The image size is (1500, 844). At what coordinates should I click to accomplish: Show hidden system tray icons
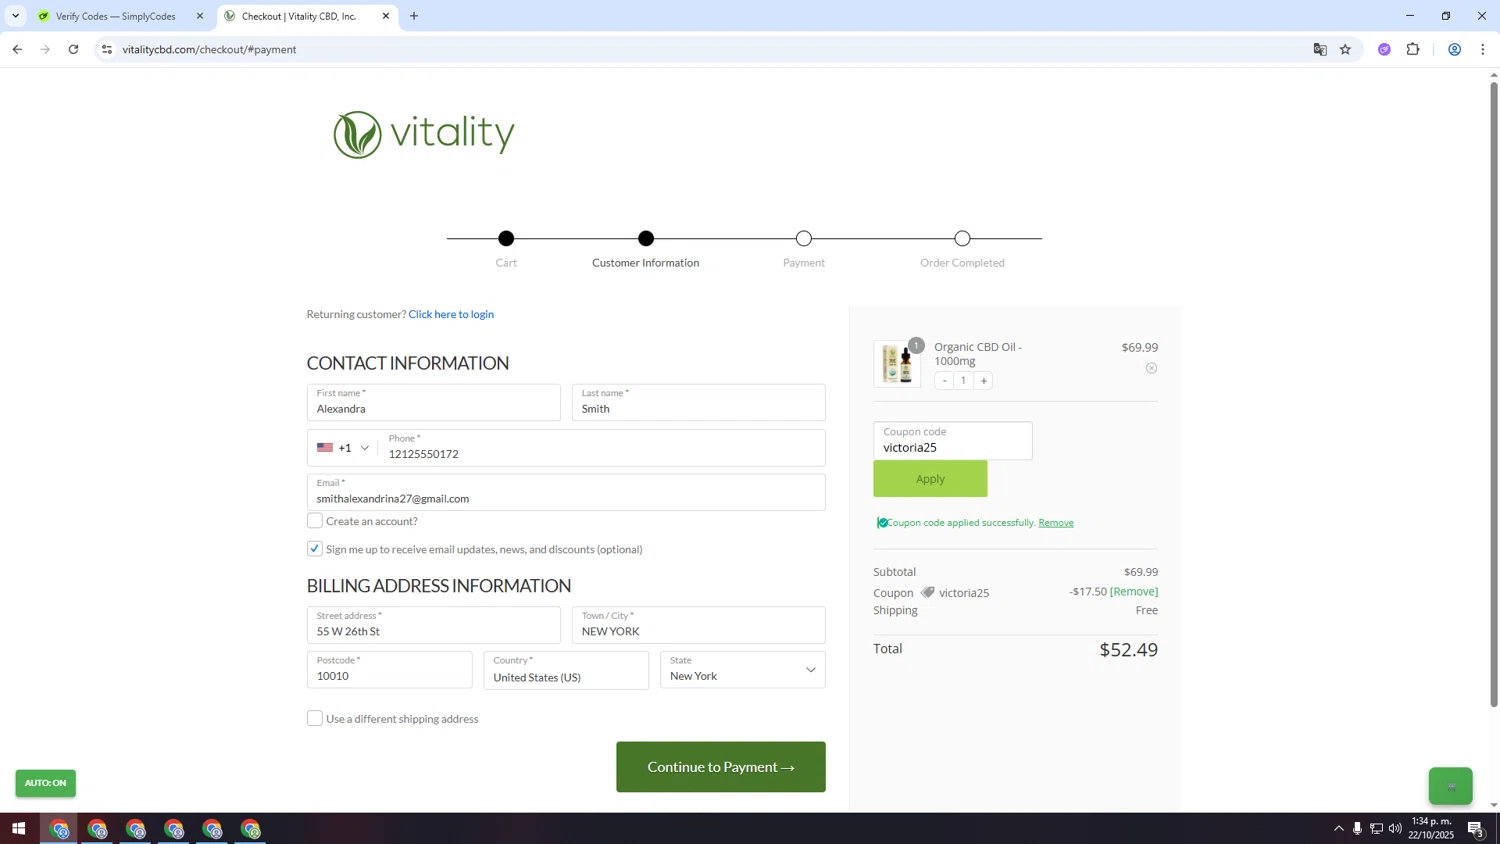click(x=1338, y=828)
